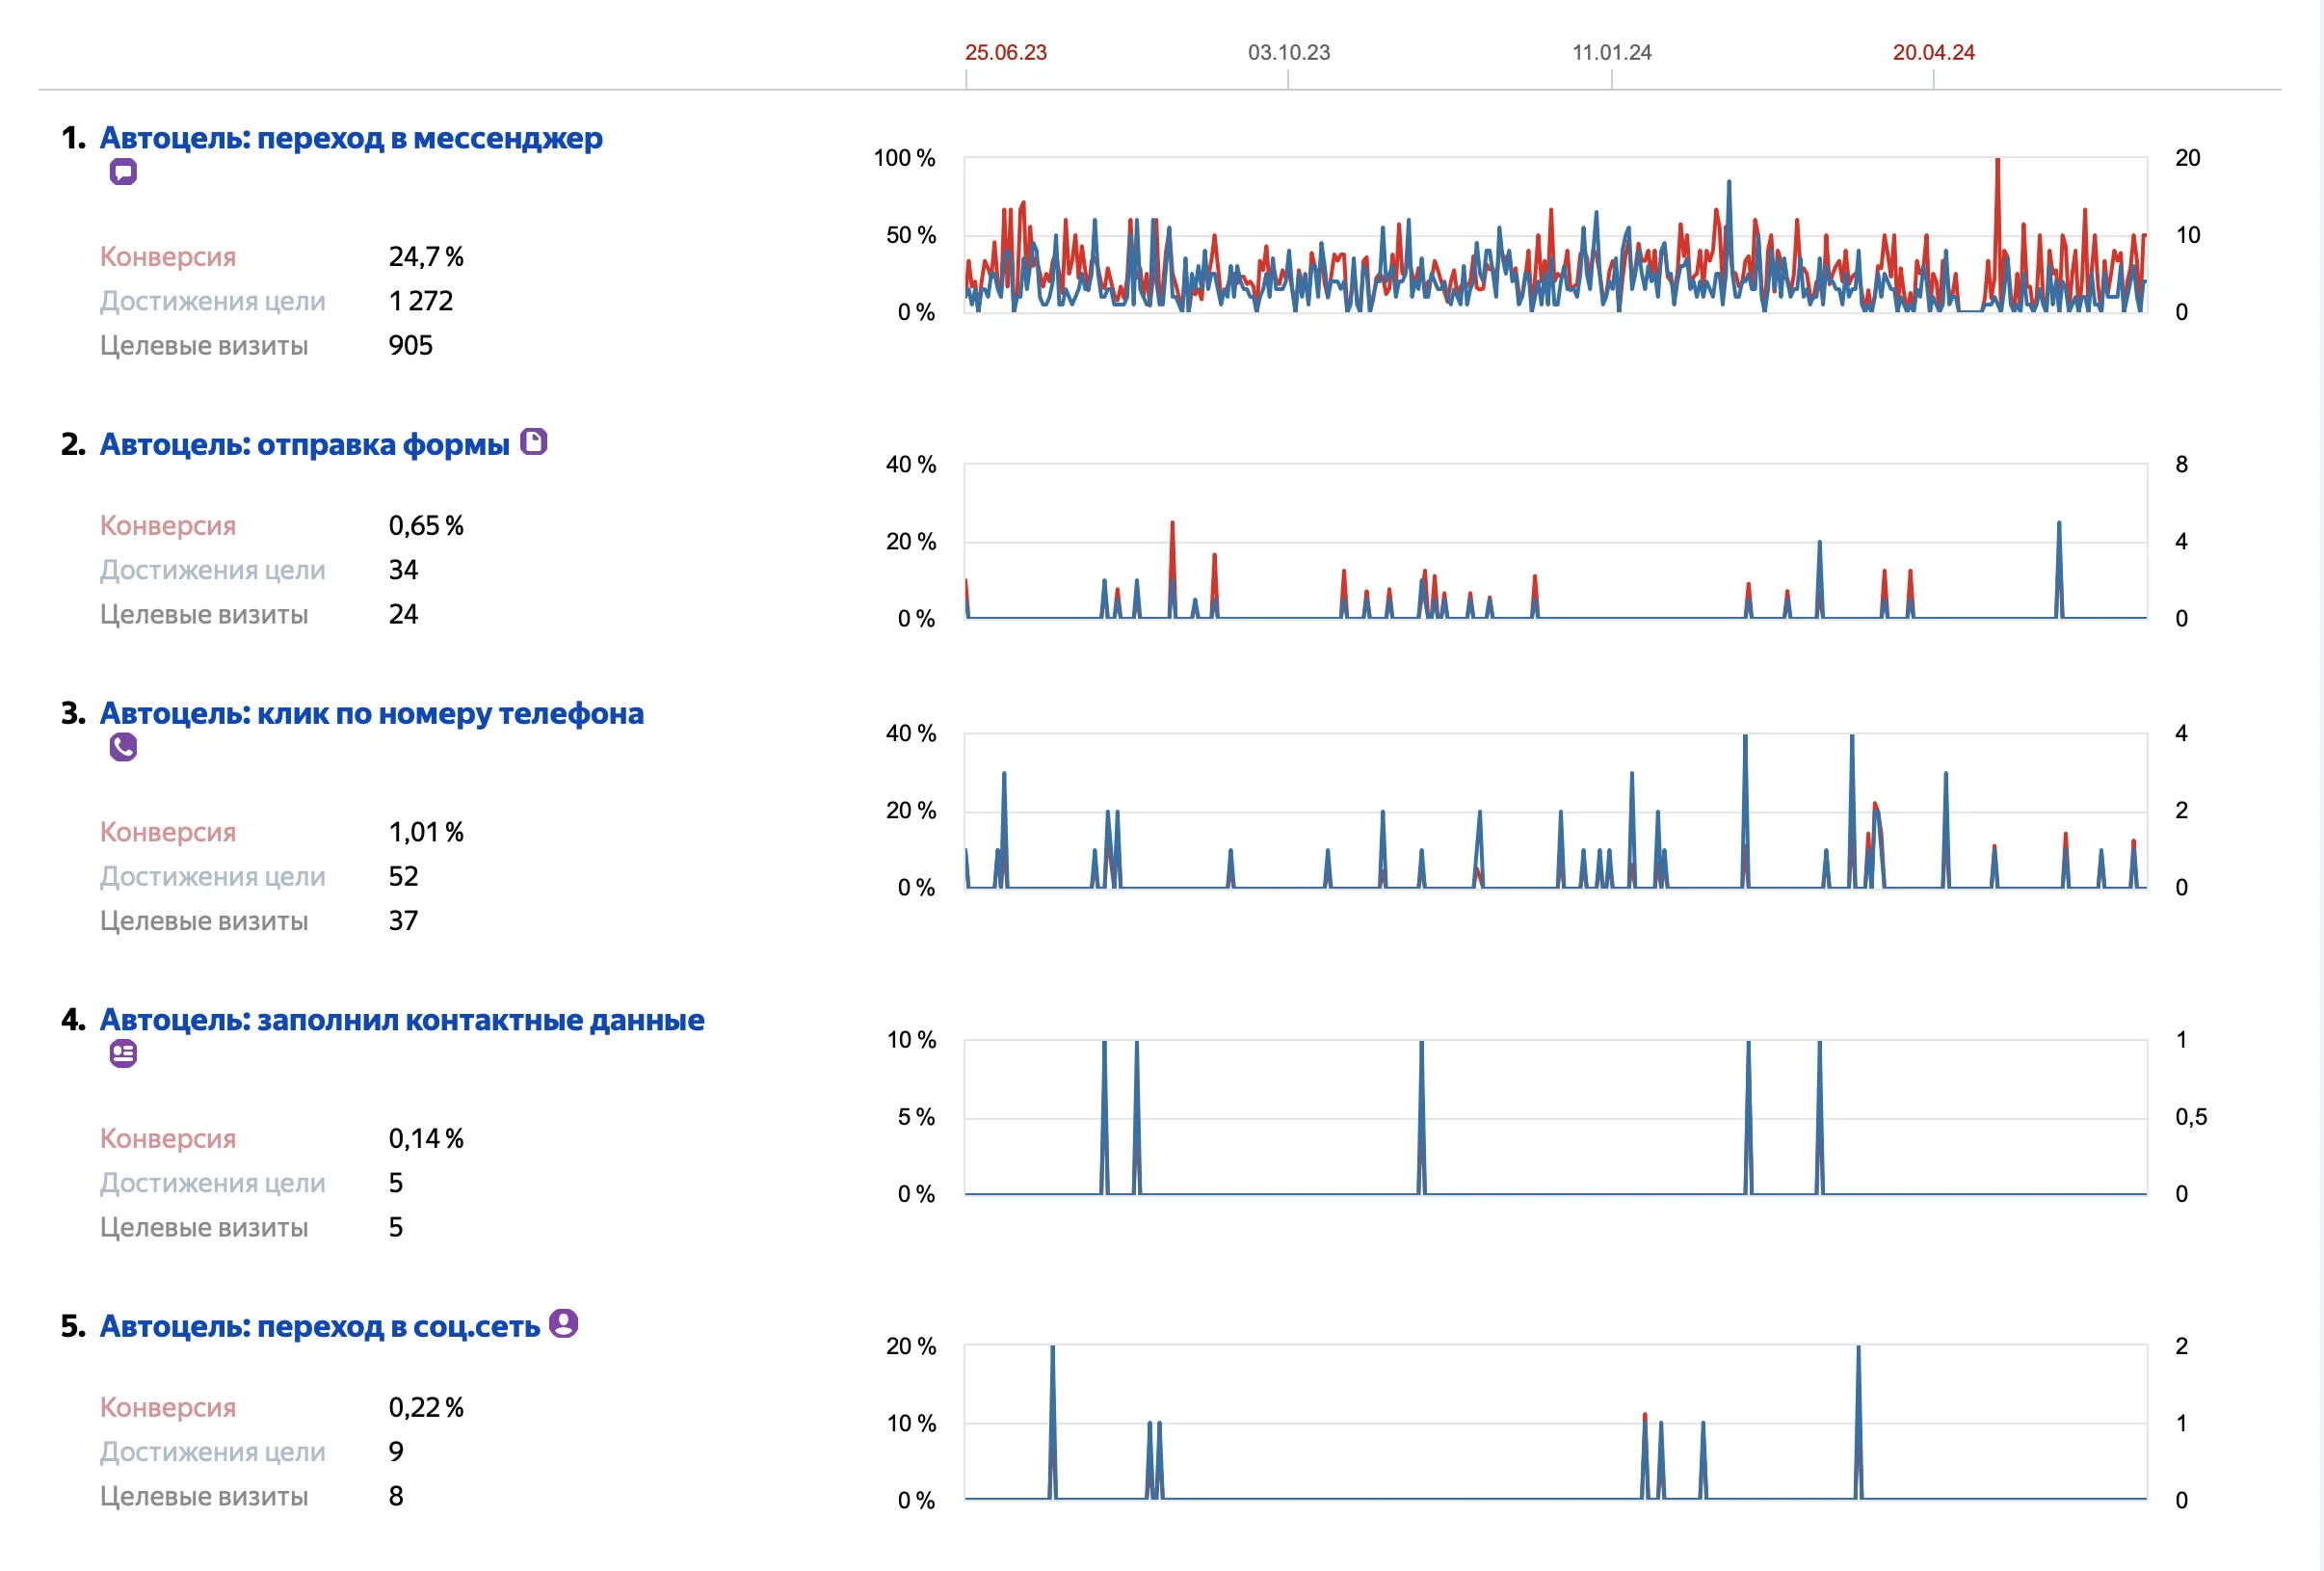The image size is (2324, 1571).
Task: Click conversion value 0,22 %
Action: point(426,1407)
